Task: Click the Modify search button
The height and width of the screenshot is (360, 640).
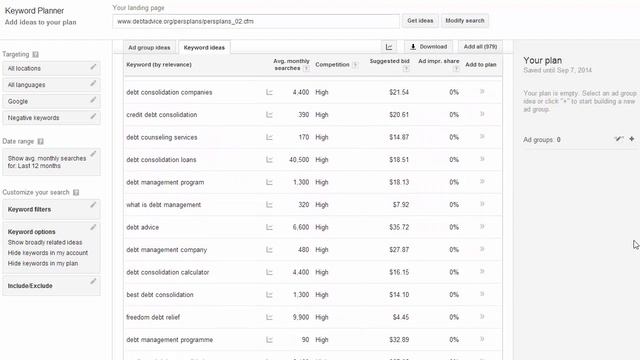Action: pyautogui.click(x=464, y=20)
